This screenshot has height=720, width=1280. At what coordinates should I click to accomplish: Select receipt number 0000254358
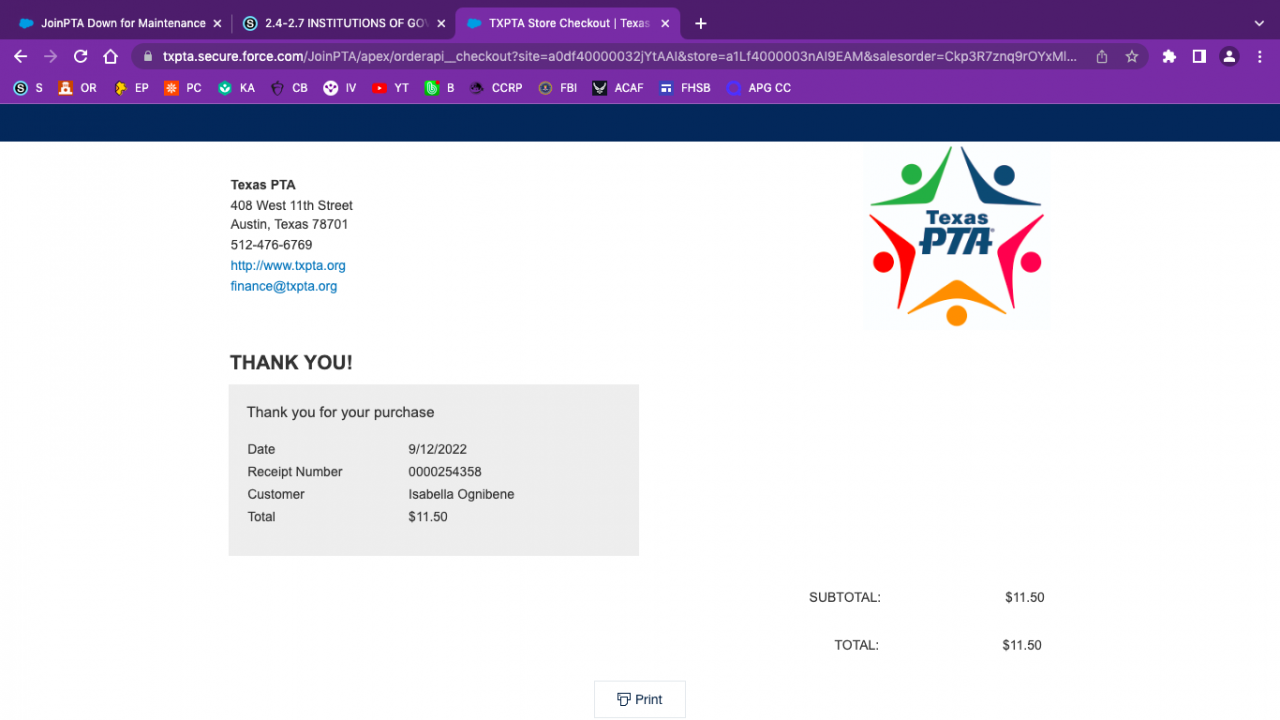pos(445,472)
